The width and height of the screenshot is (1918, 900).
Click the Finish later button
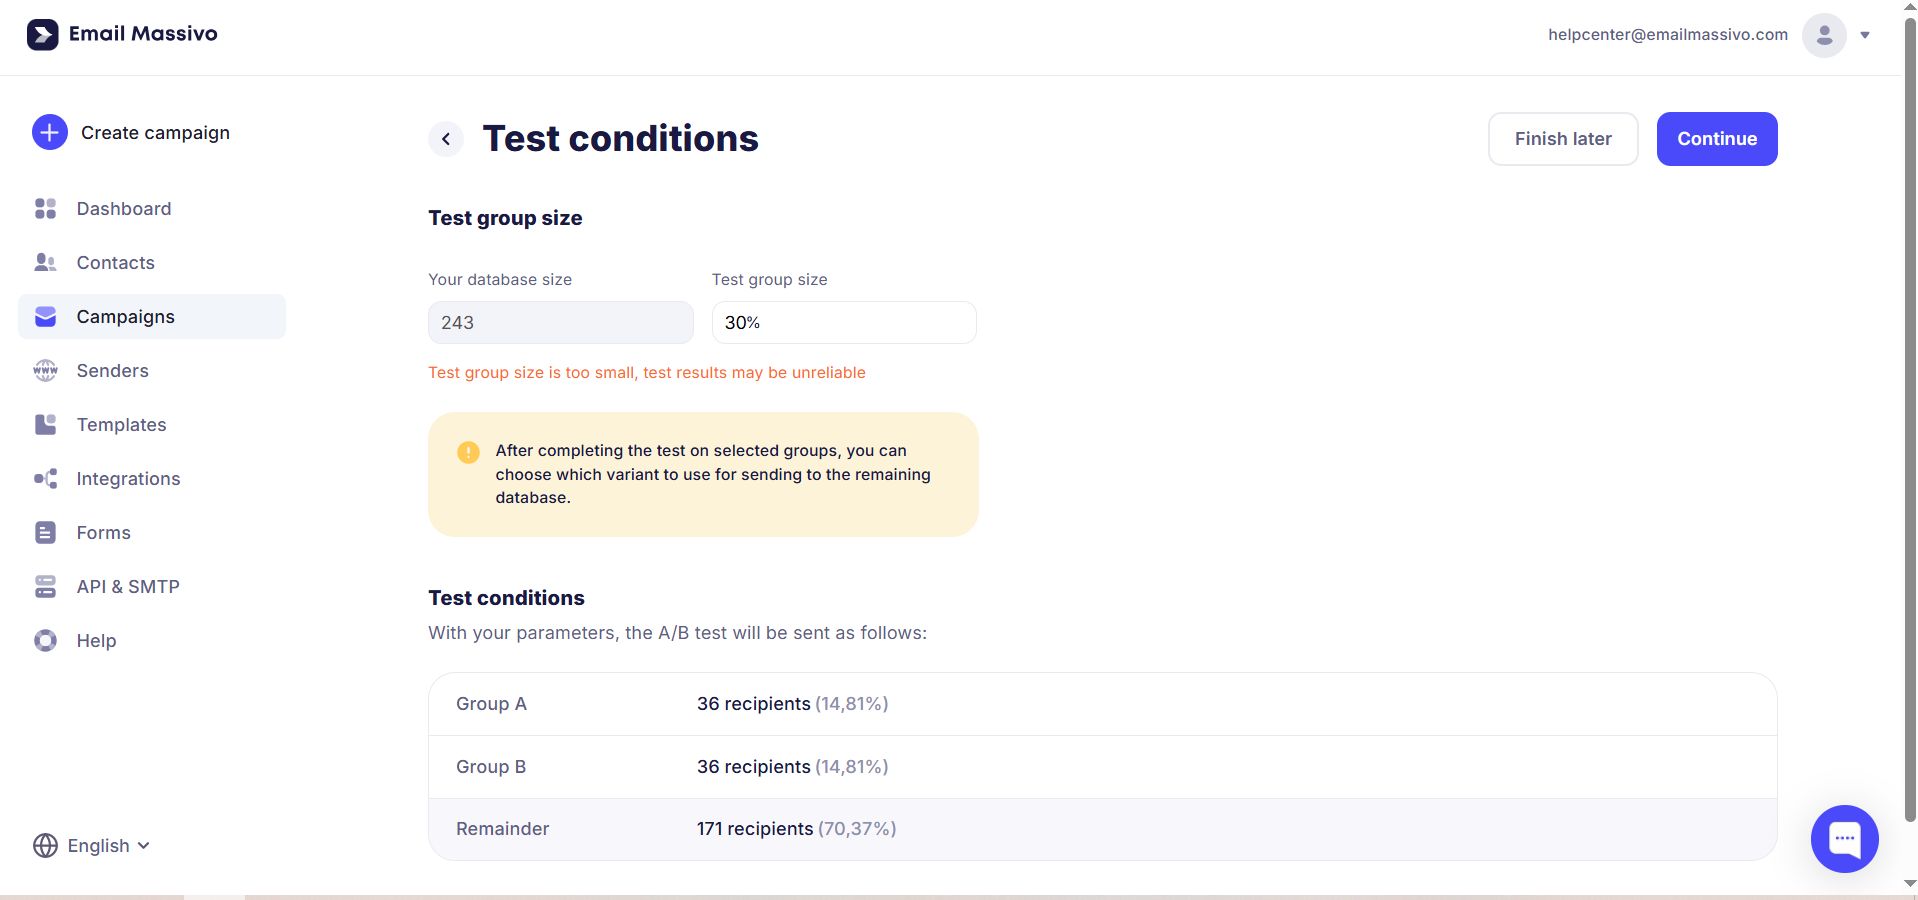tap(1562, 139)
